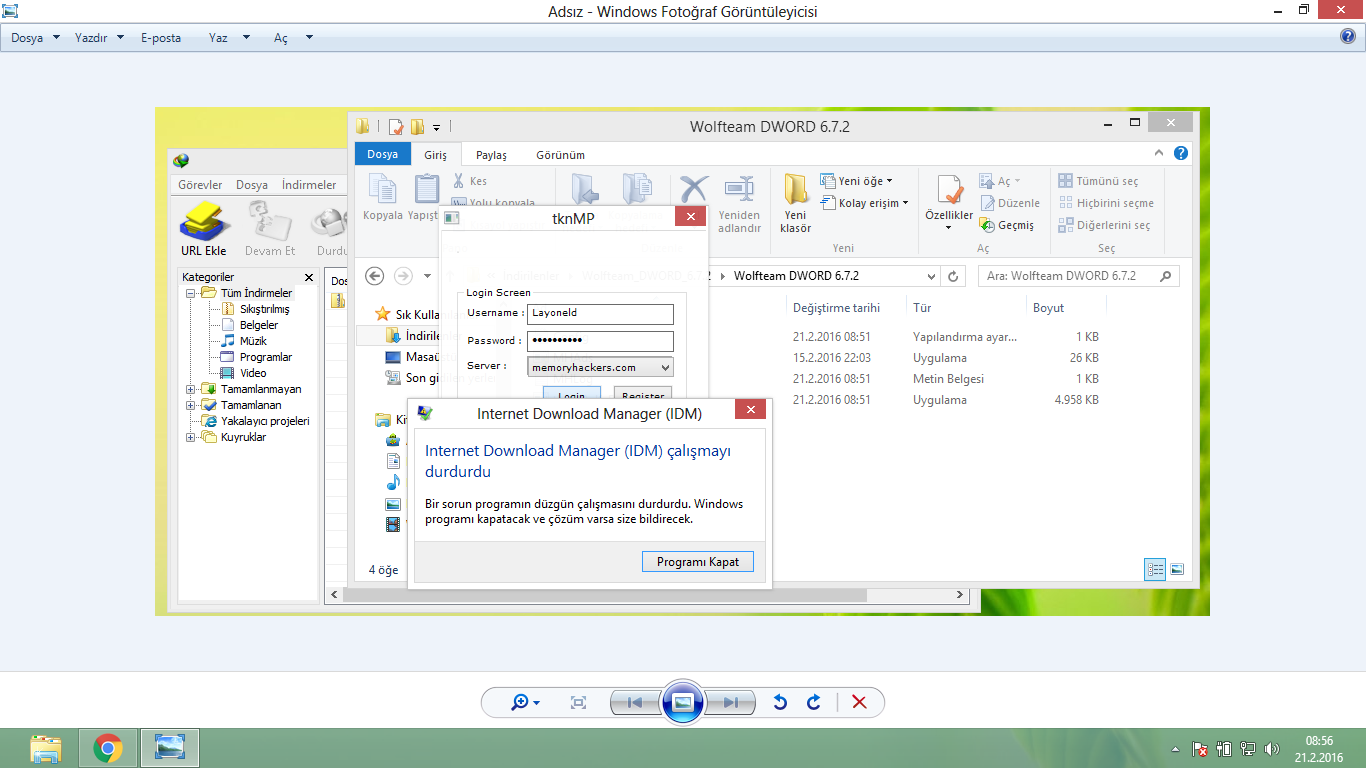This screenshot has width=1366, height=768.
Task: Open File Explorer from the taskbar
Action: pyautogui.click(x=45, y=748)
